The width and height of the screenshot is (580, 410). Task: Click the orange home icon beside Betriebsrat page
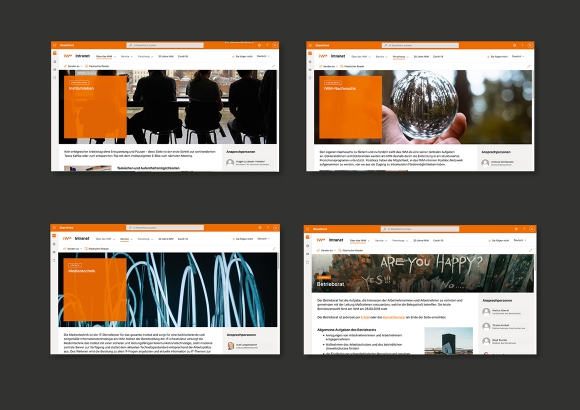[x=307, y=237]
